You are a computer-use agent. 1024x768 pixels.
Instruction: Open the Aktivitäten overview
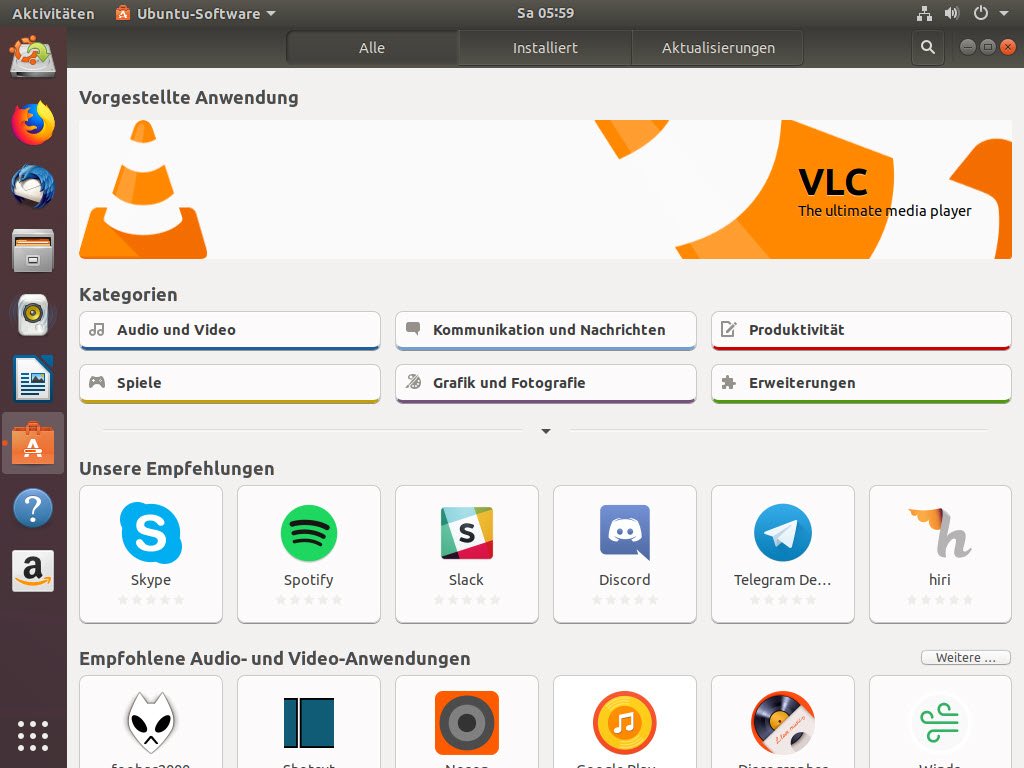click(53, 13)
